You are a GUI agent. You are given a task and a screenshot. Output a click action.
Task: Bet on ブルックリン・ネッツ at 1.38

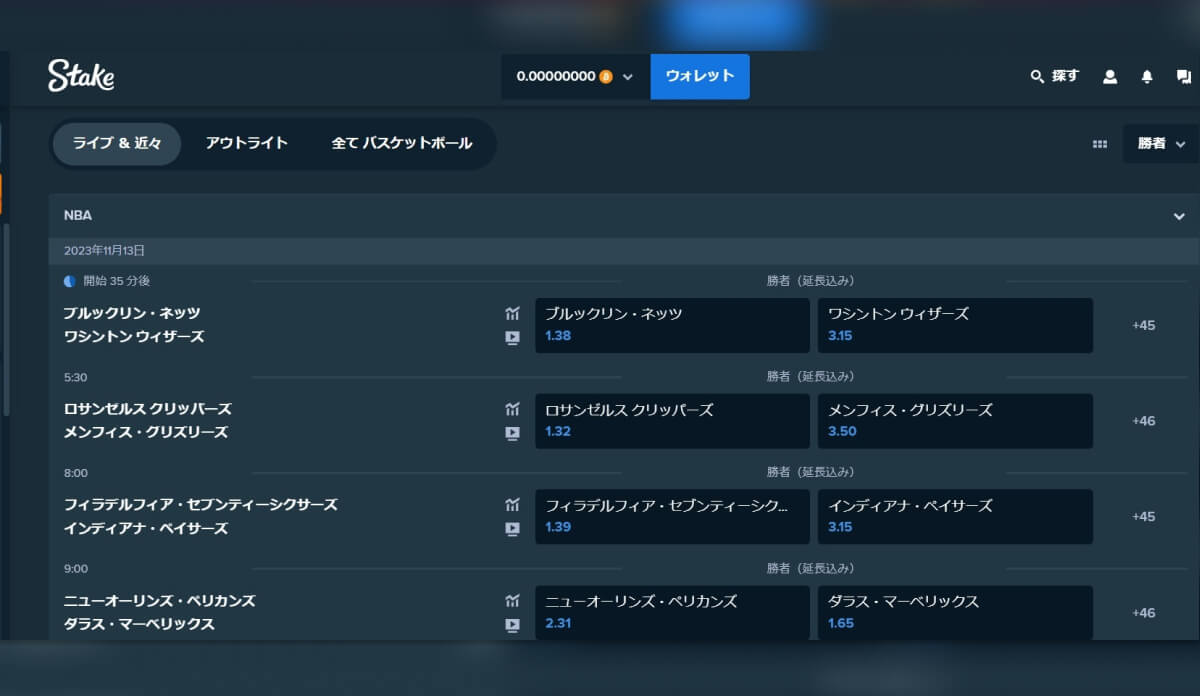pos(672,325)
